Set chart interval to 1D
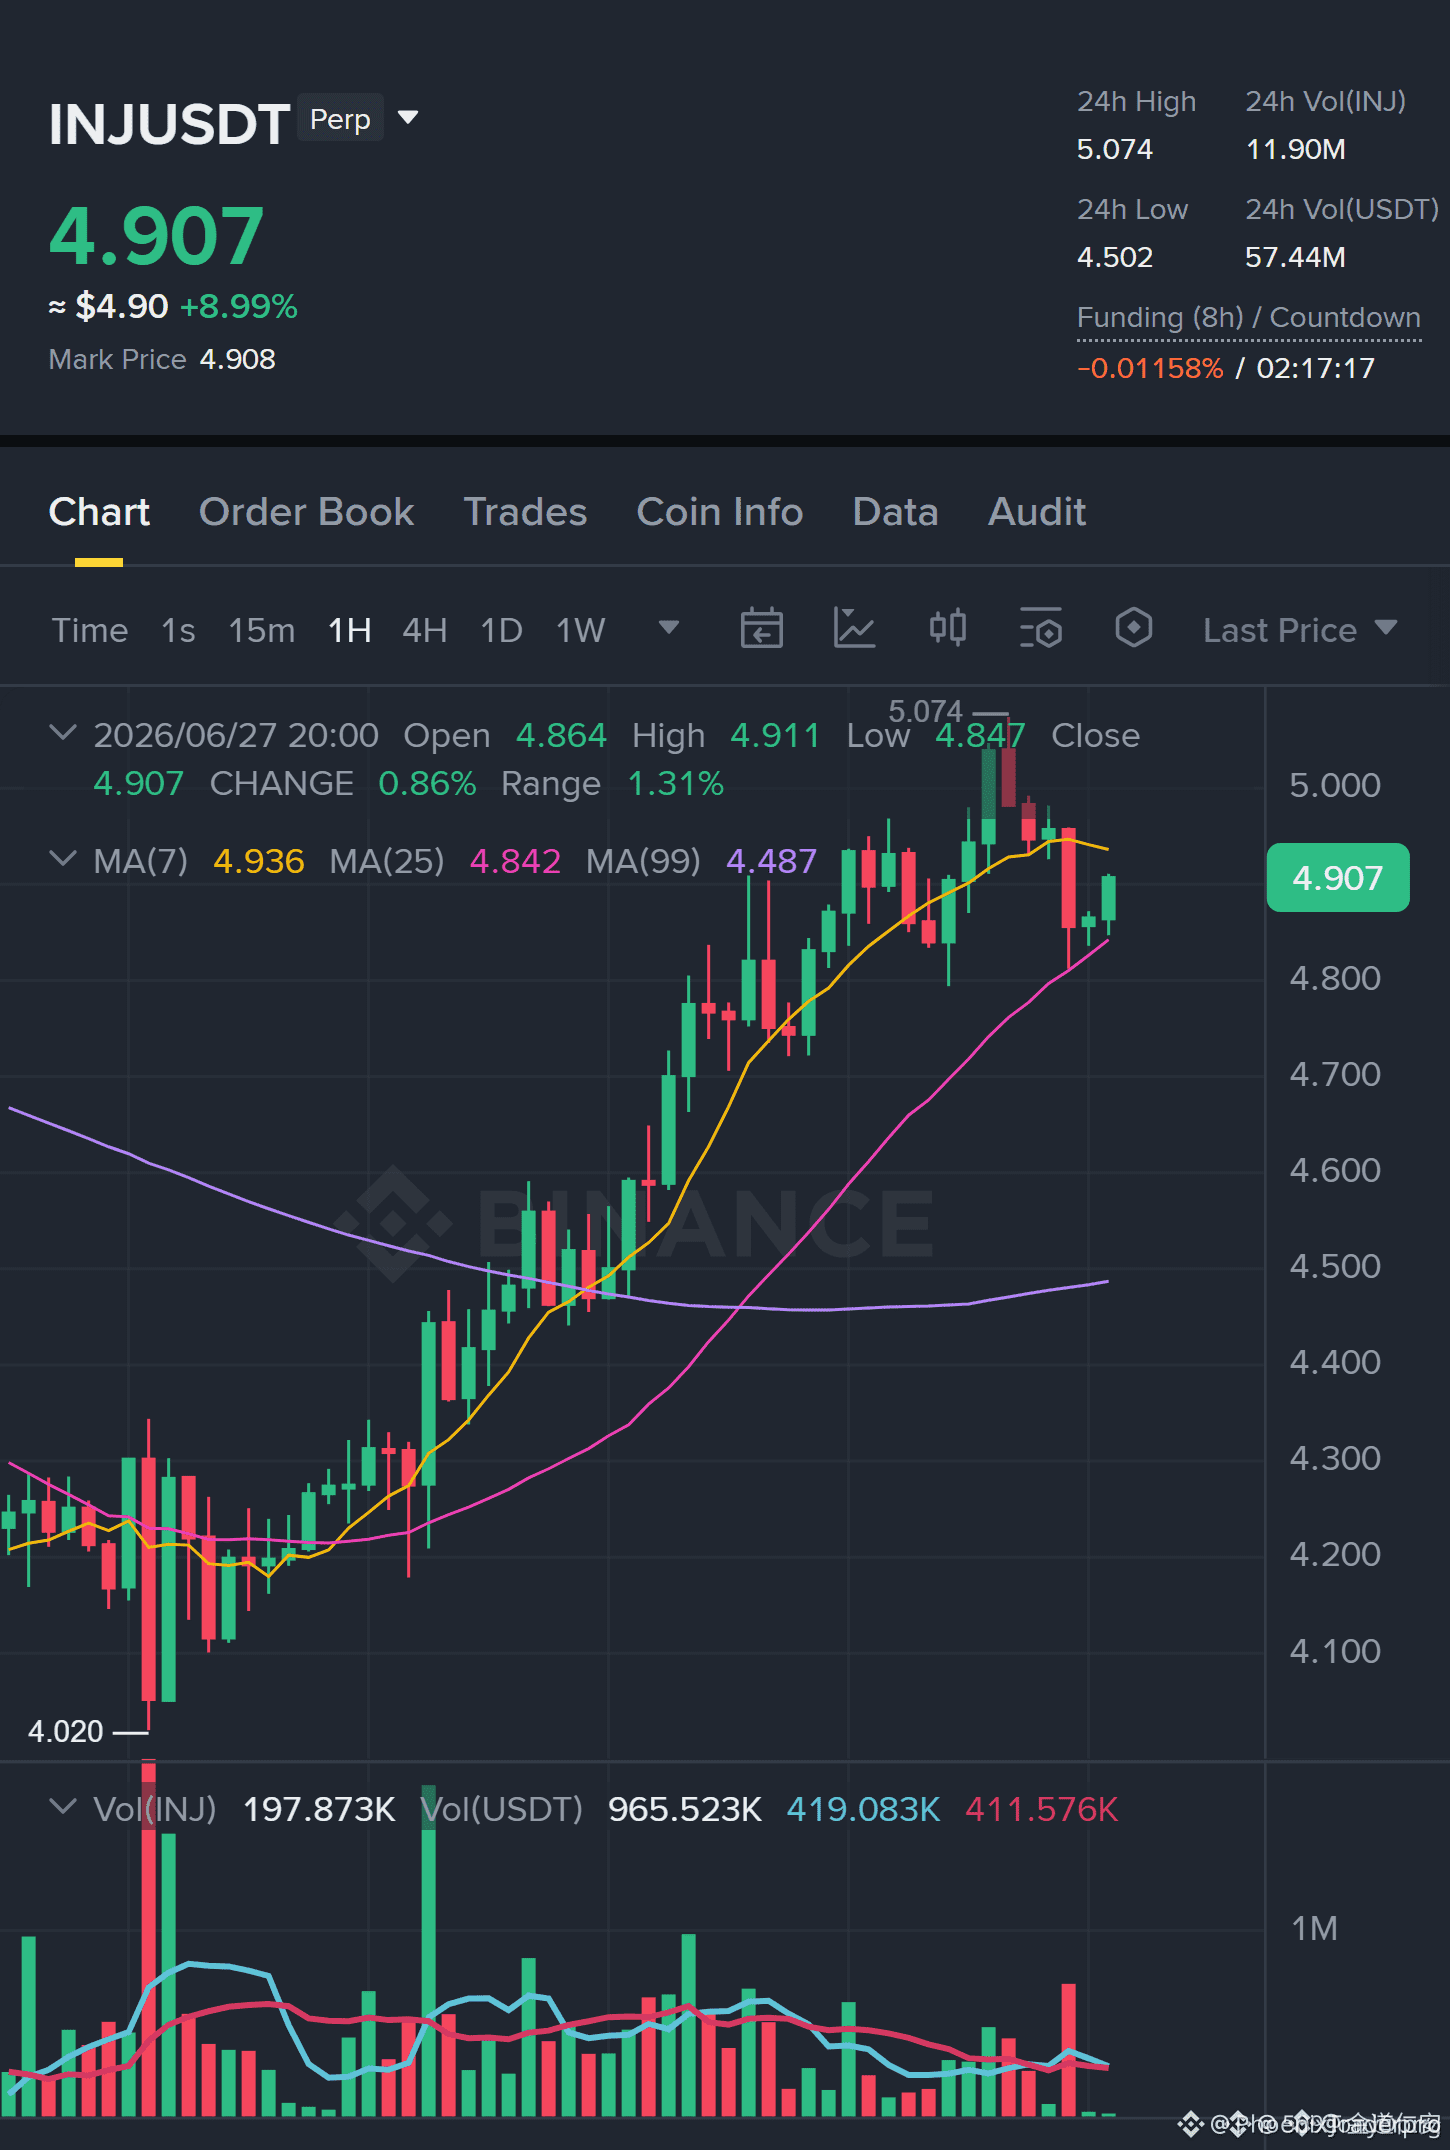1450x2150 pixels. [x=501, y=630]
